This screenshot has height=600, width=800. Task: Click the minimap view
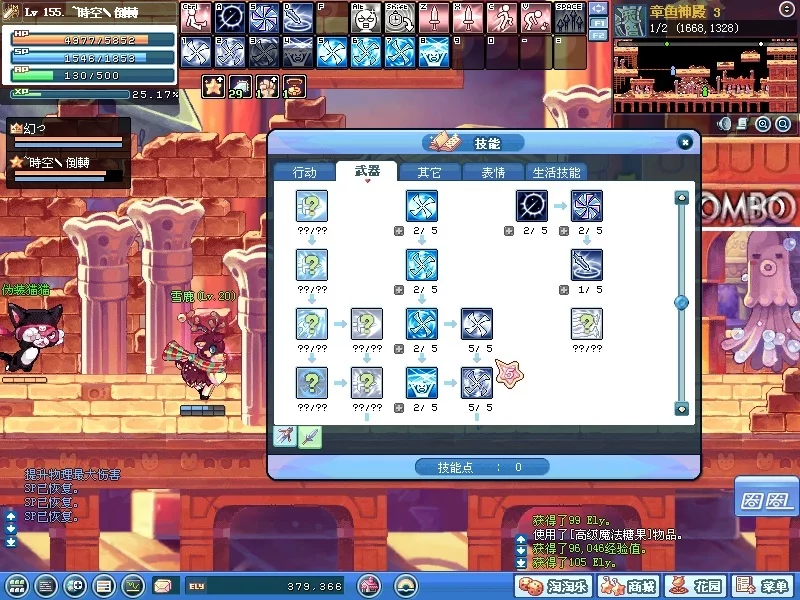click(x=703, y=76)
